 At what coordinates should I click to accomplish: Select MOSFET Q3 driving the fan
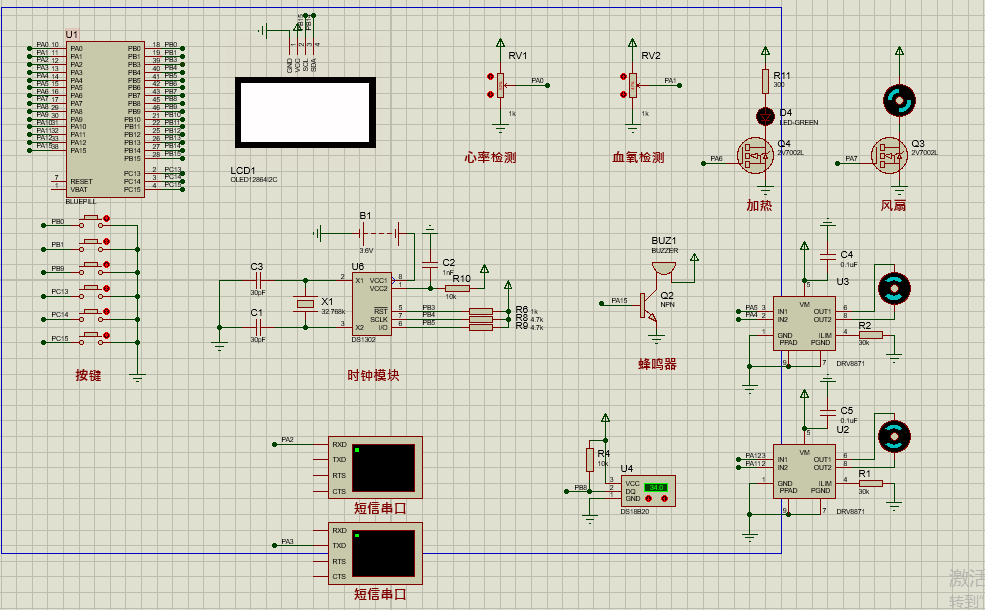[890, 155]
